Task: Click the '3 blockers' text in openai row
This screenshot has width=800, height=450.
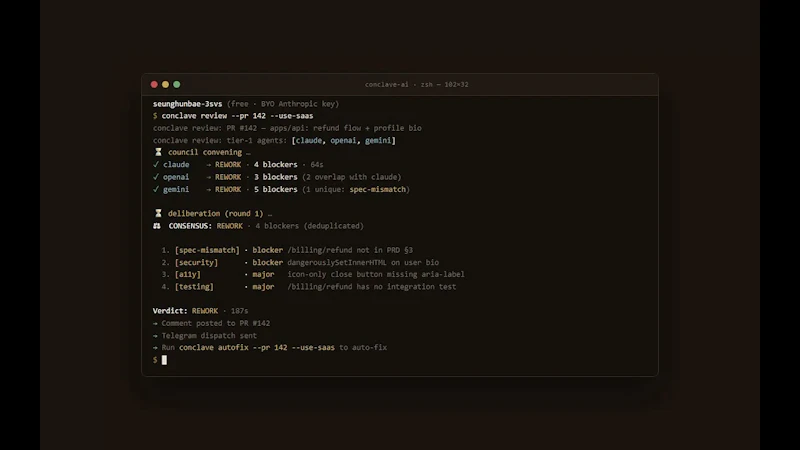Action: tap(276, 177)
